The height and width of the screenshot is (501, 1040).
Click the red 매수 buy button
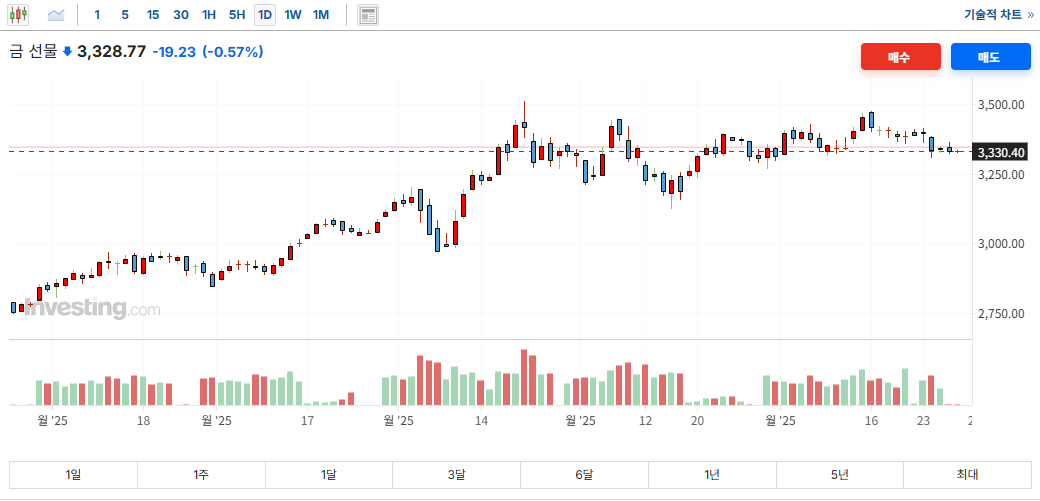coord(901,56)
